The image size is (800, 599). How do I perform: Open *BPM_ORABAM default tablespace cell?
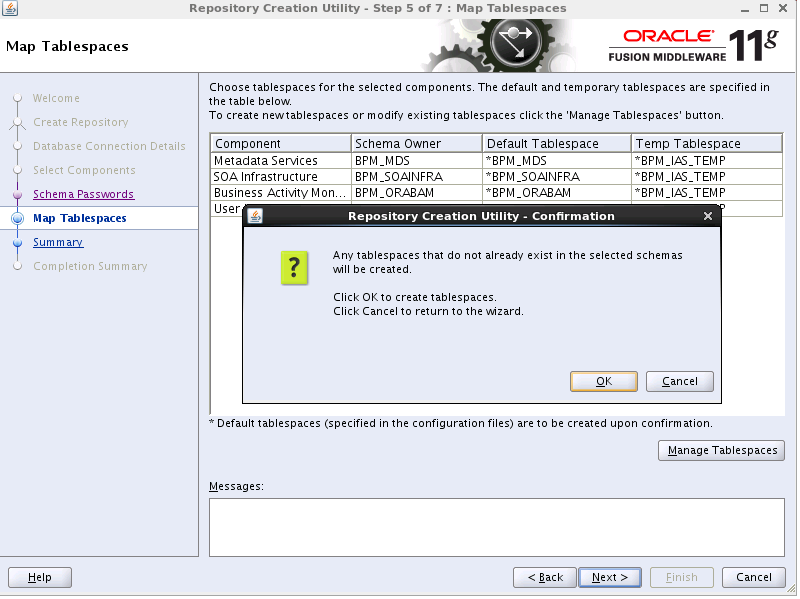557,193
